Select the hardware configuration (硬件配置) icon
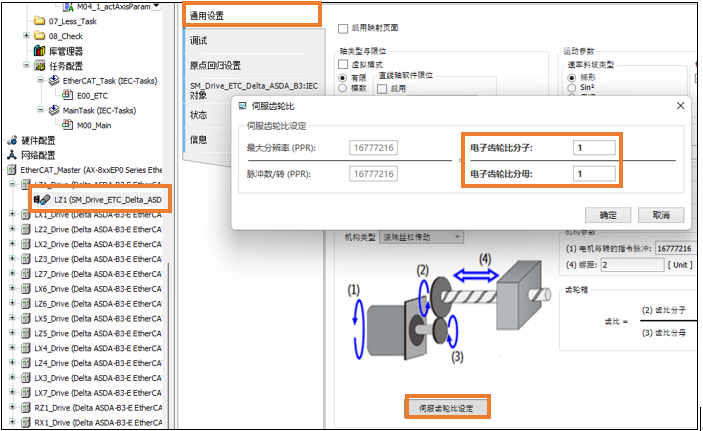The width and height of the screenshot is (703, 431). click(x=12, y=141)
